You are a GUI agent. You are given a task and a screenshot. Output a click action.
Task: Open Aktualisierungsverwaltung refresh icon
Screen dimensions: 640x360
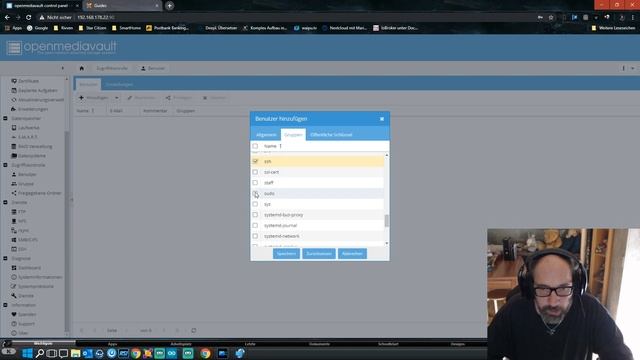(14, 100)
